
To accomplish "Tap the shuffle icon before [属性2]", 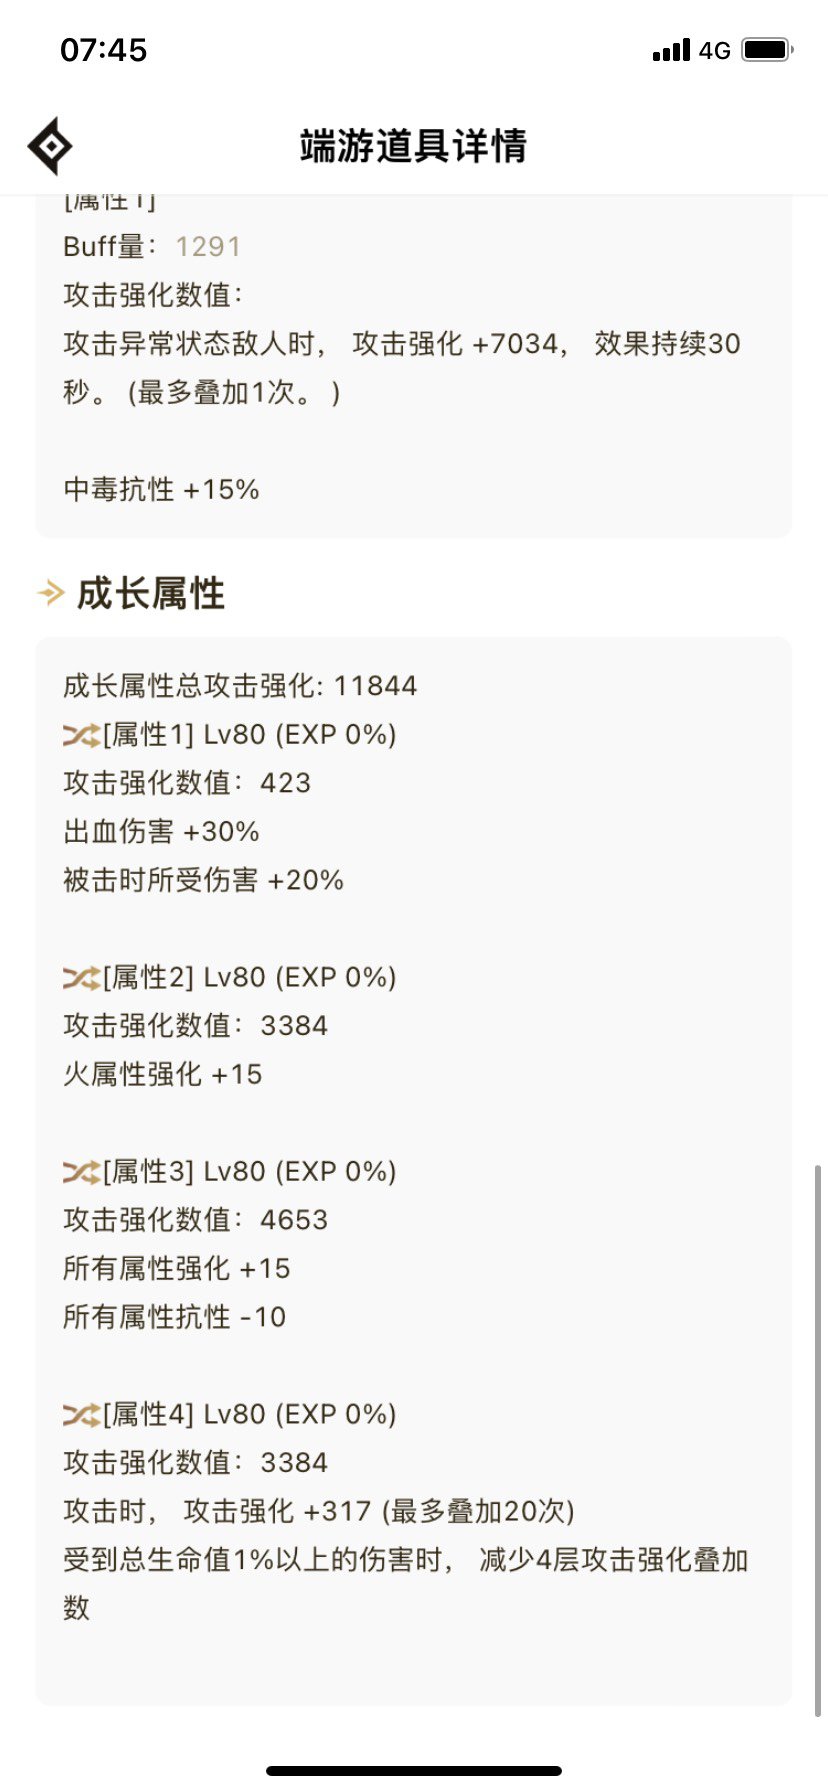I will 78,977.
